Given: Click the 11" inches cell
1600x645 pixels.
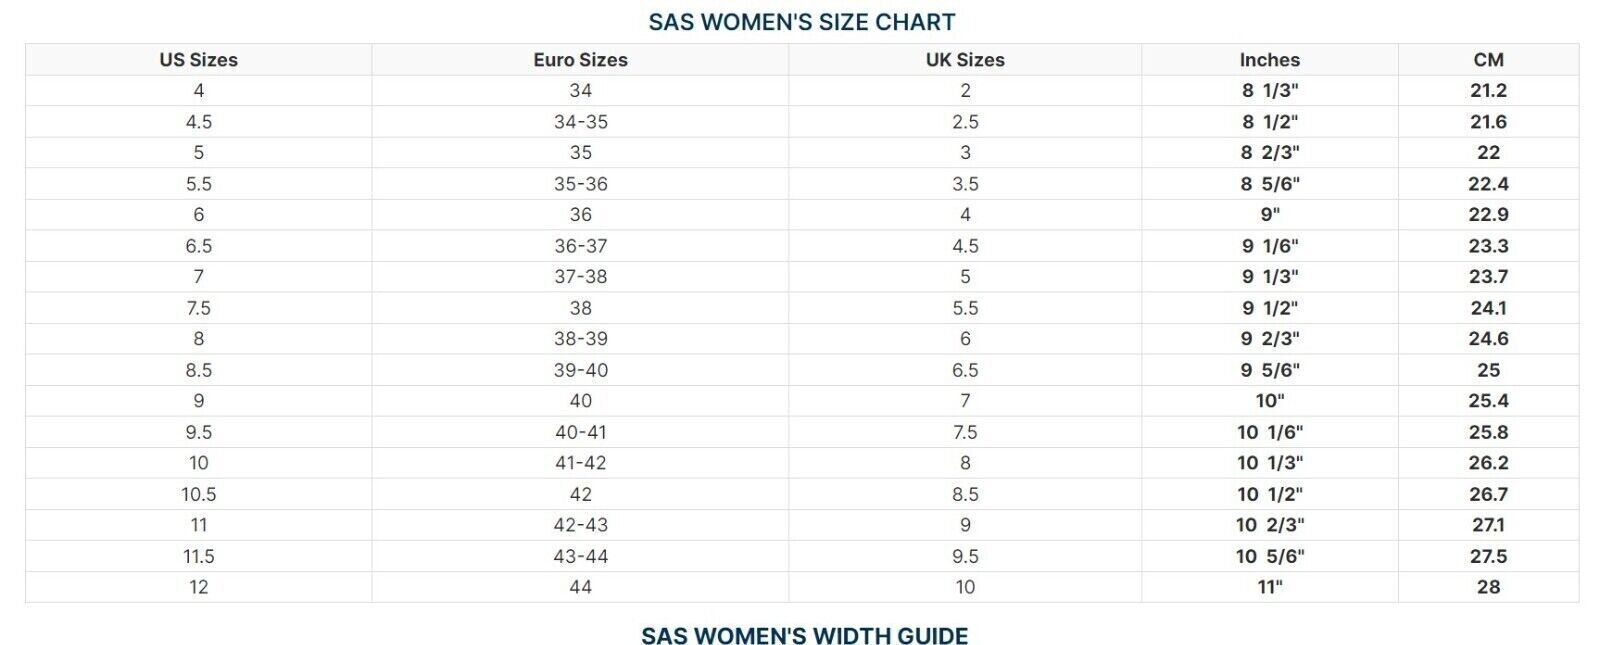Looking at the screenshot, I should tap(1270, 587).
